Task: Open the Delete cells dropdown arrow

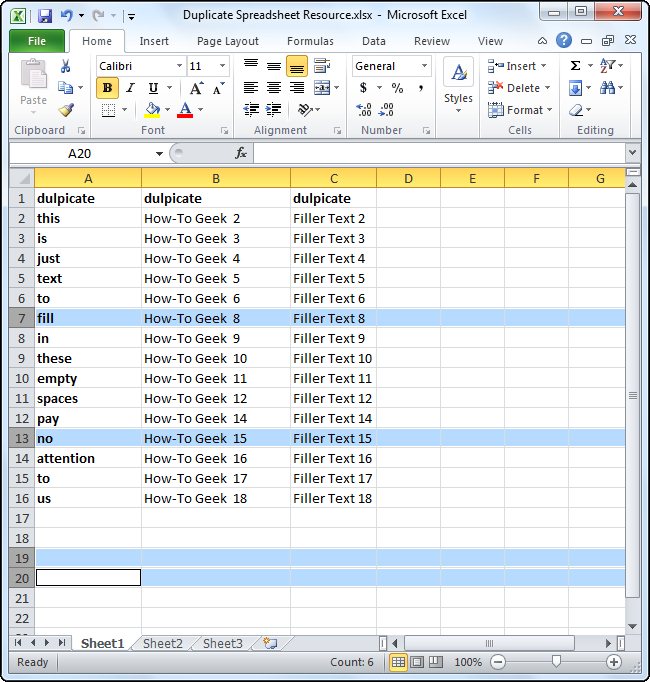Action: [x=547, y=88]
